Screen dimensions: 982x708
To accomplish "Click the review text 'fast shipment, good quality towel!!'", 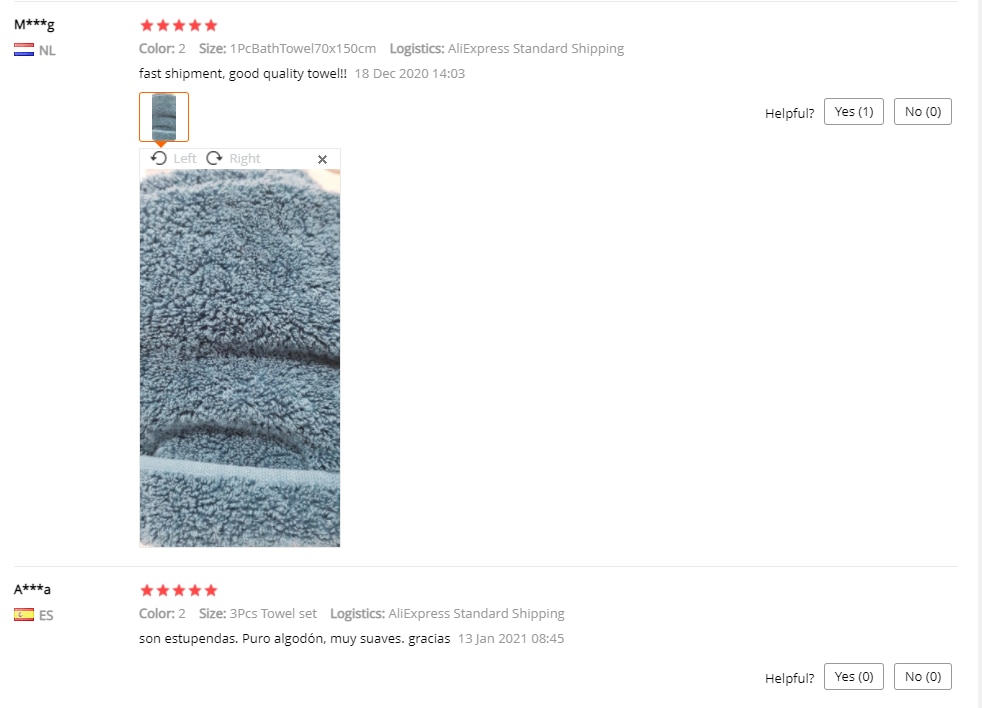I will click(x=242, y=73).
